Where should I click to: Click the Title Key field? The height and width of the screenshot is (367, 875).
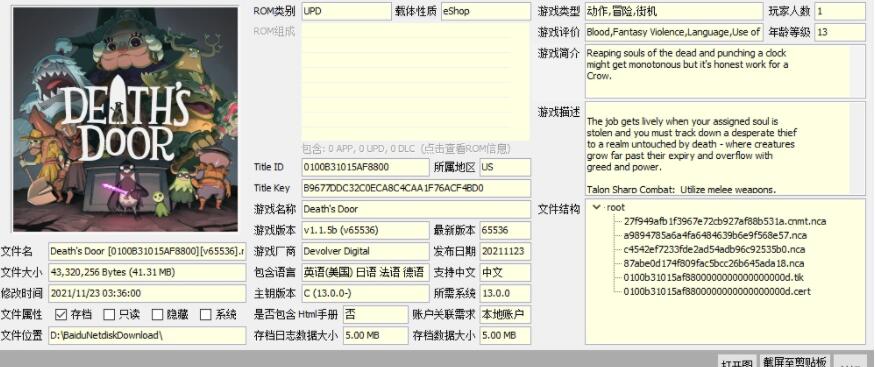pyautogui.click(x=416, y=188)
